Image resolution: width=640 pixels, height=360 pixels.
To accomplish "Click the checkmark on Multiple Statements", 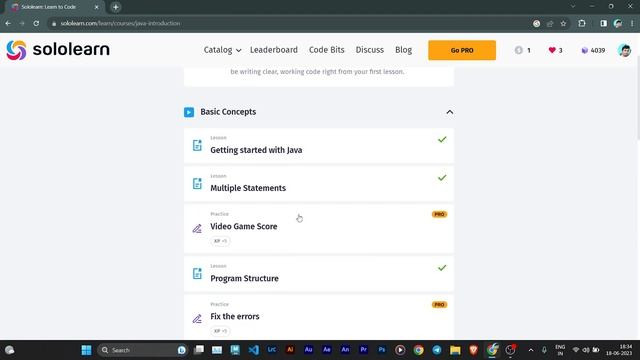I will [442, 178].
